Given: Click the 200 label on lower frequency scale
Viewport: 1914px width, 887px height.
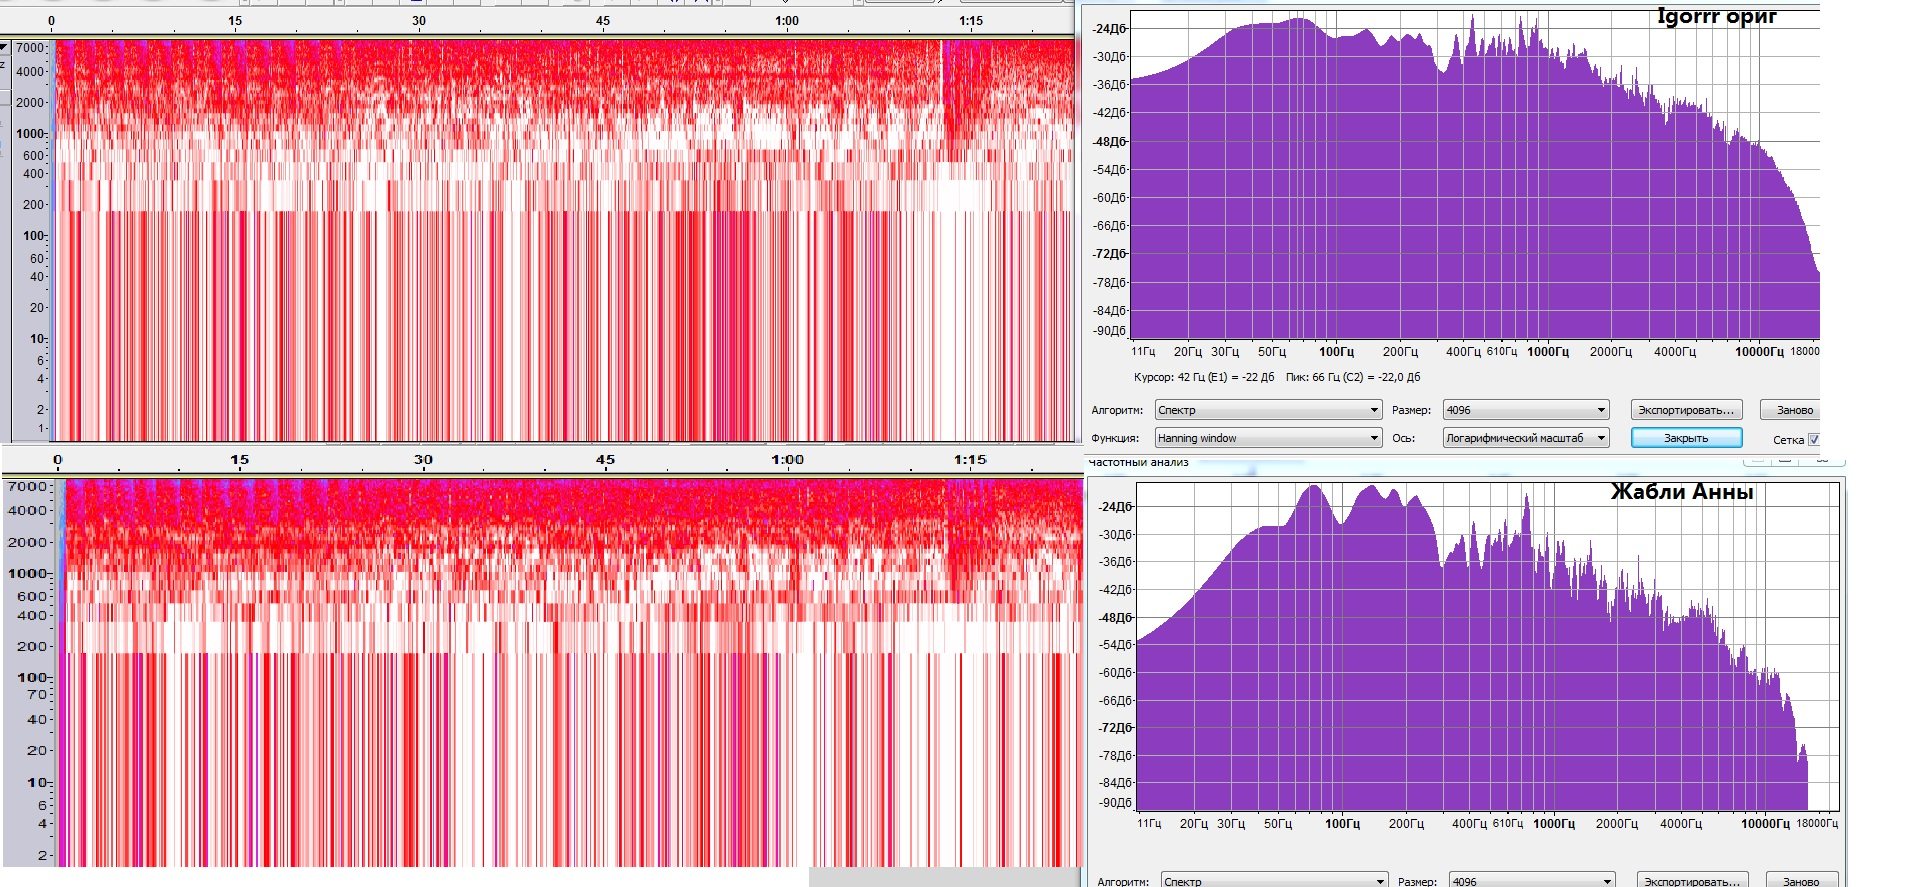Looking at the screenshot, I should tap(32, 646).
